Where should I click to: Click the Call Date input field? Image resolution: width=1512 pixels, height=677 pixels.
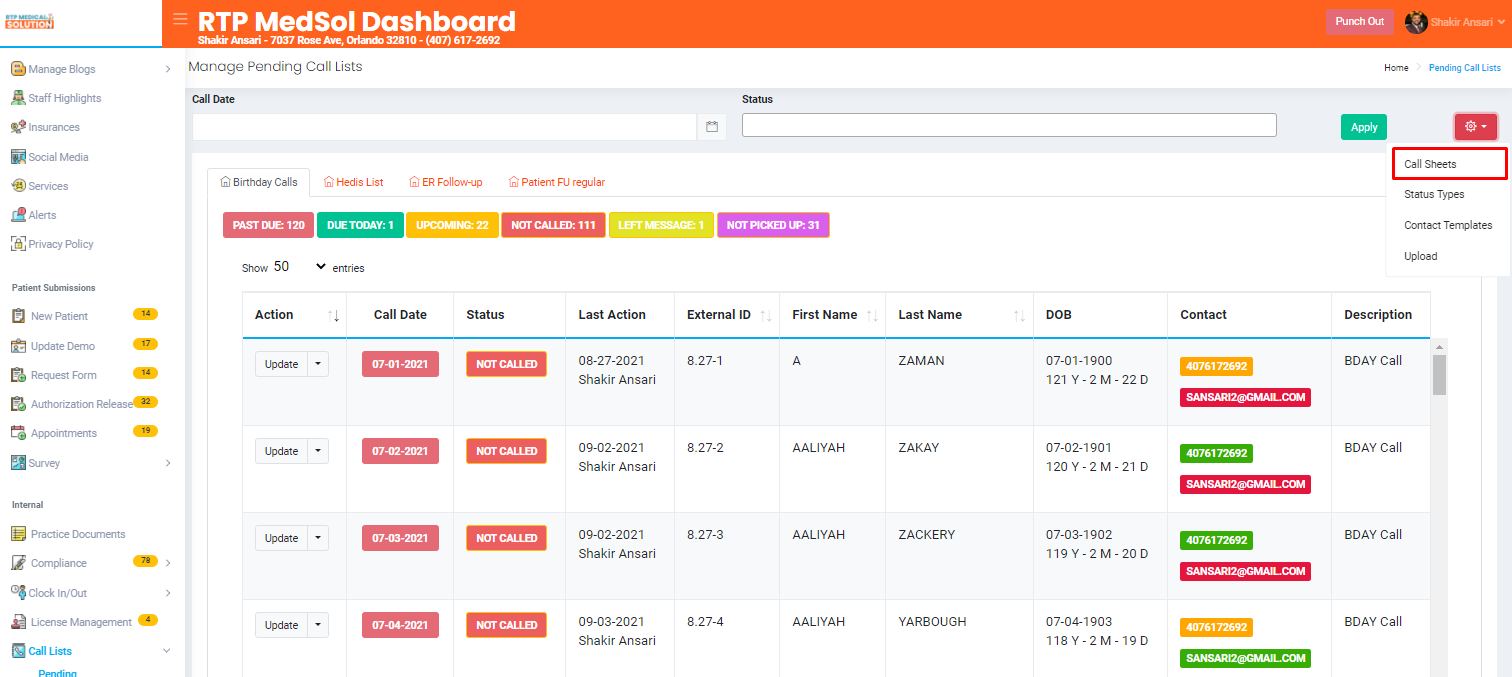[x=444, y=127]
